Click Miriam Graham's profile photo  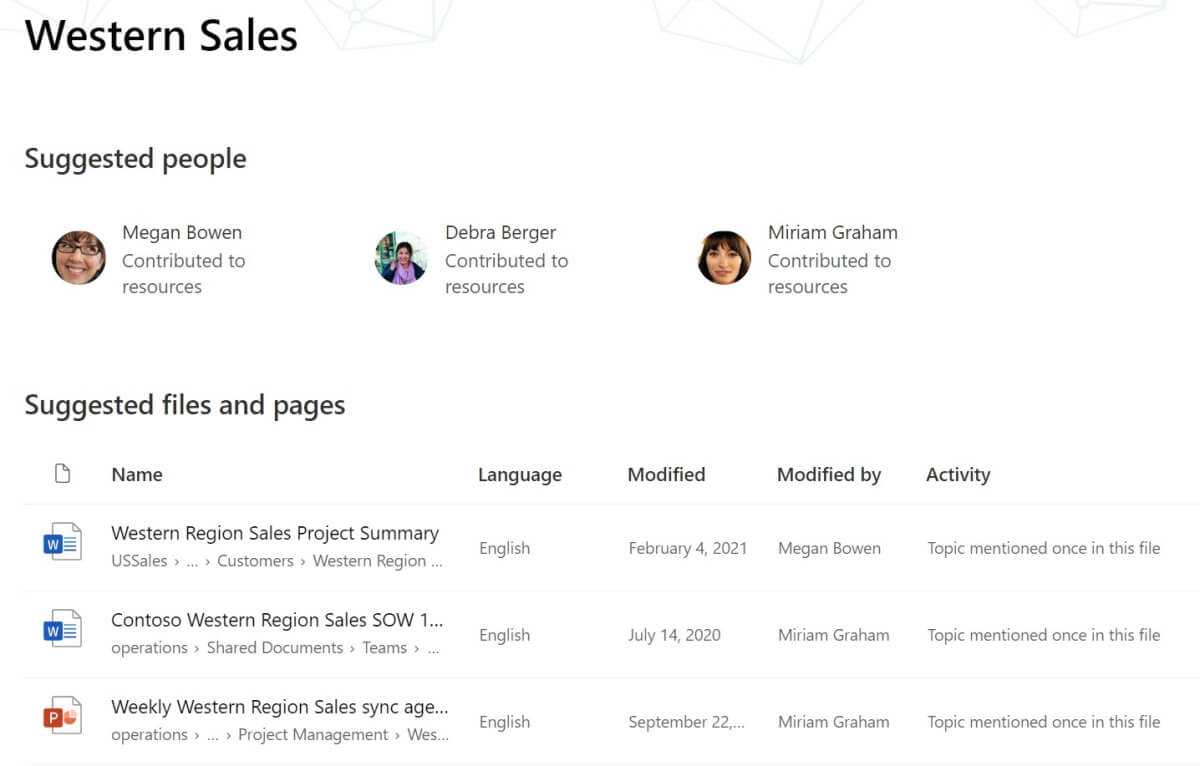[x=723, y=257]
